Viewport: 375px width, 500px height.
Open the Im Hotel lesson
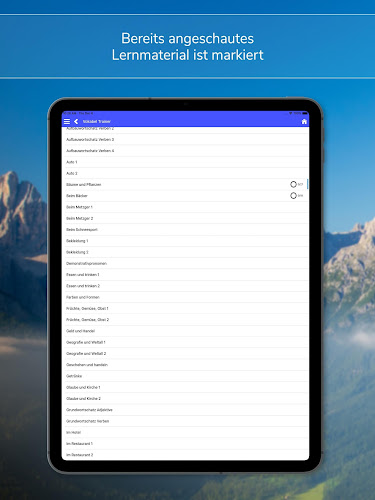click(185, 432)
